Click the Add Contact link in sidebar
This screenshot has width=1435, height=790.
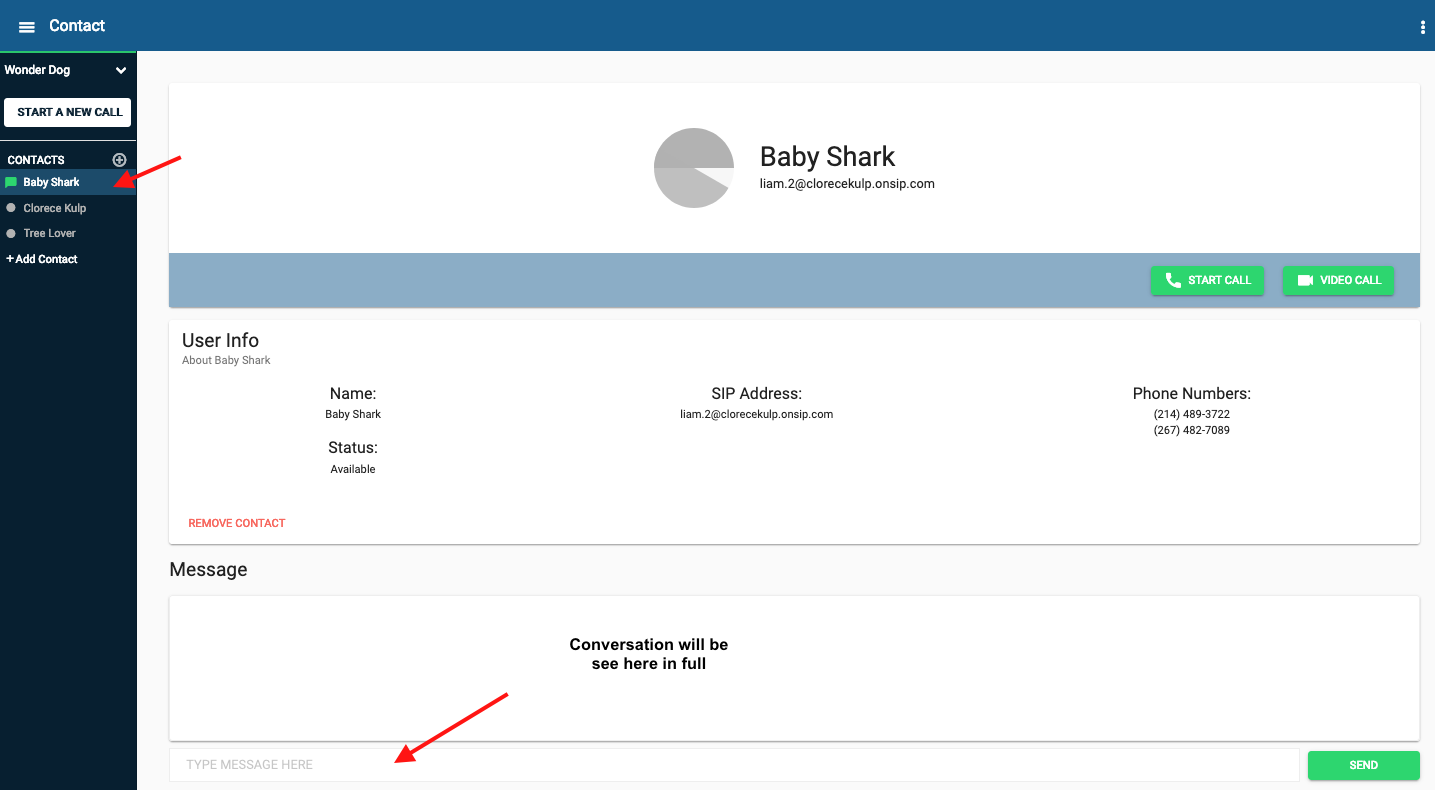click(x=41, y=258)
